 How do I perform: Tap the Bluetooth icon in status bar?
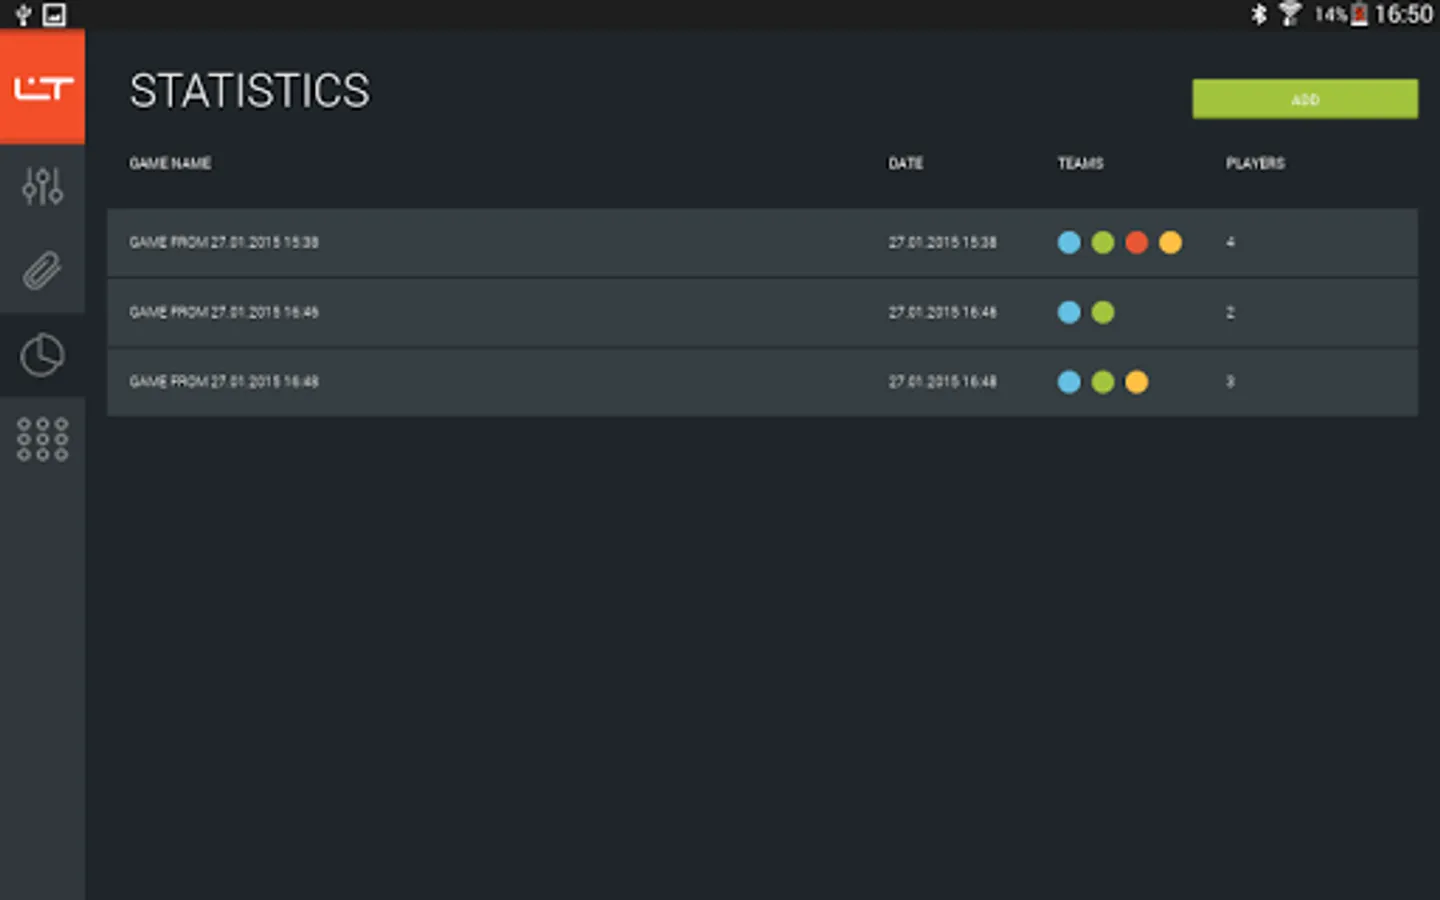pyautogui.click(x=1259, y=14)
